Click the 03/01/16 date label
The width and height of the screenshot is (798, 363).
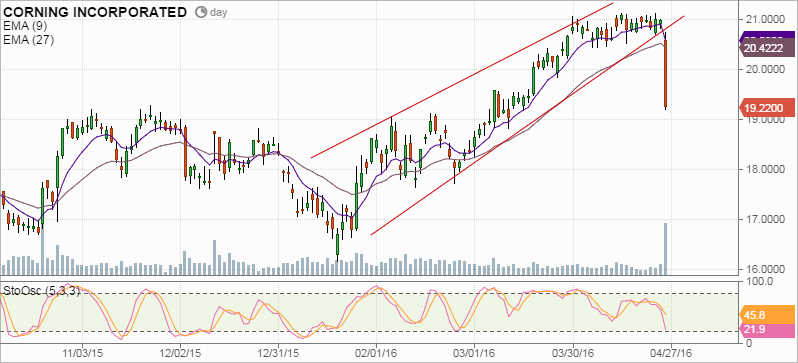(474, 353)
